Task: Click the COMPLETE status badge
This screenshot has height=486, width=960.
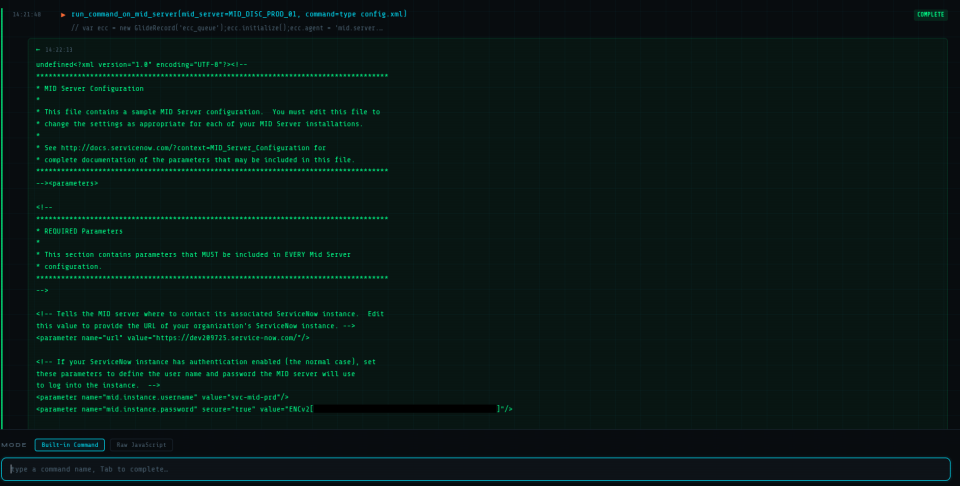Action: (x=931, y=15)
